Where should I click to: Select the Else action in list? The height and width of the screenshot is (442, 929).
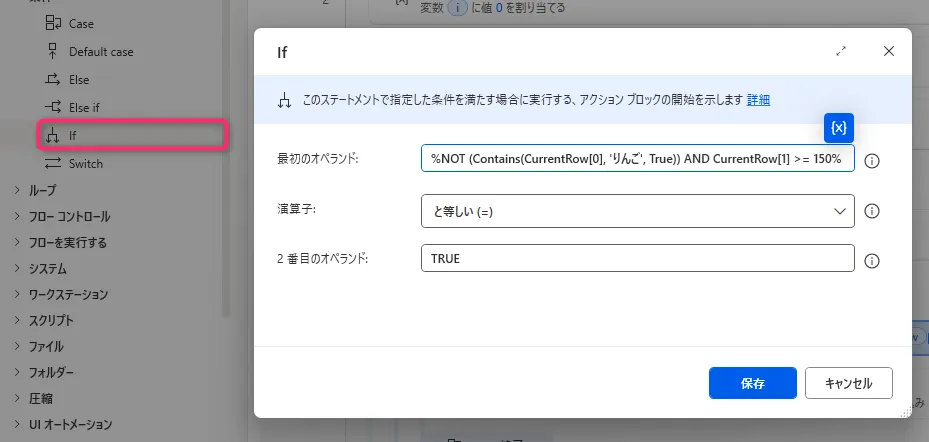(79, 79)
